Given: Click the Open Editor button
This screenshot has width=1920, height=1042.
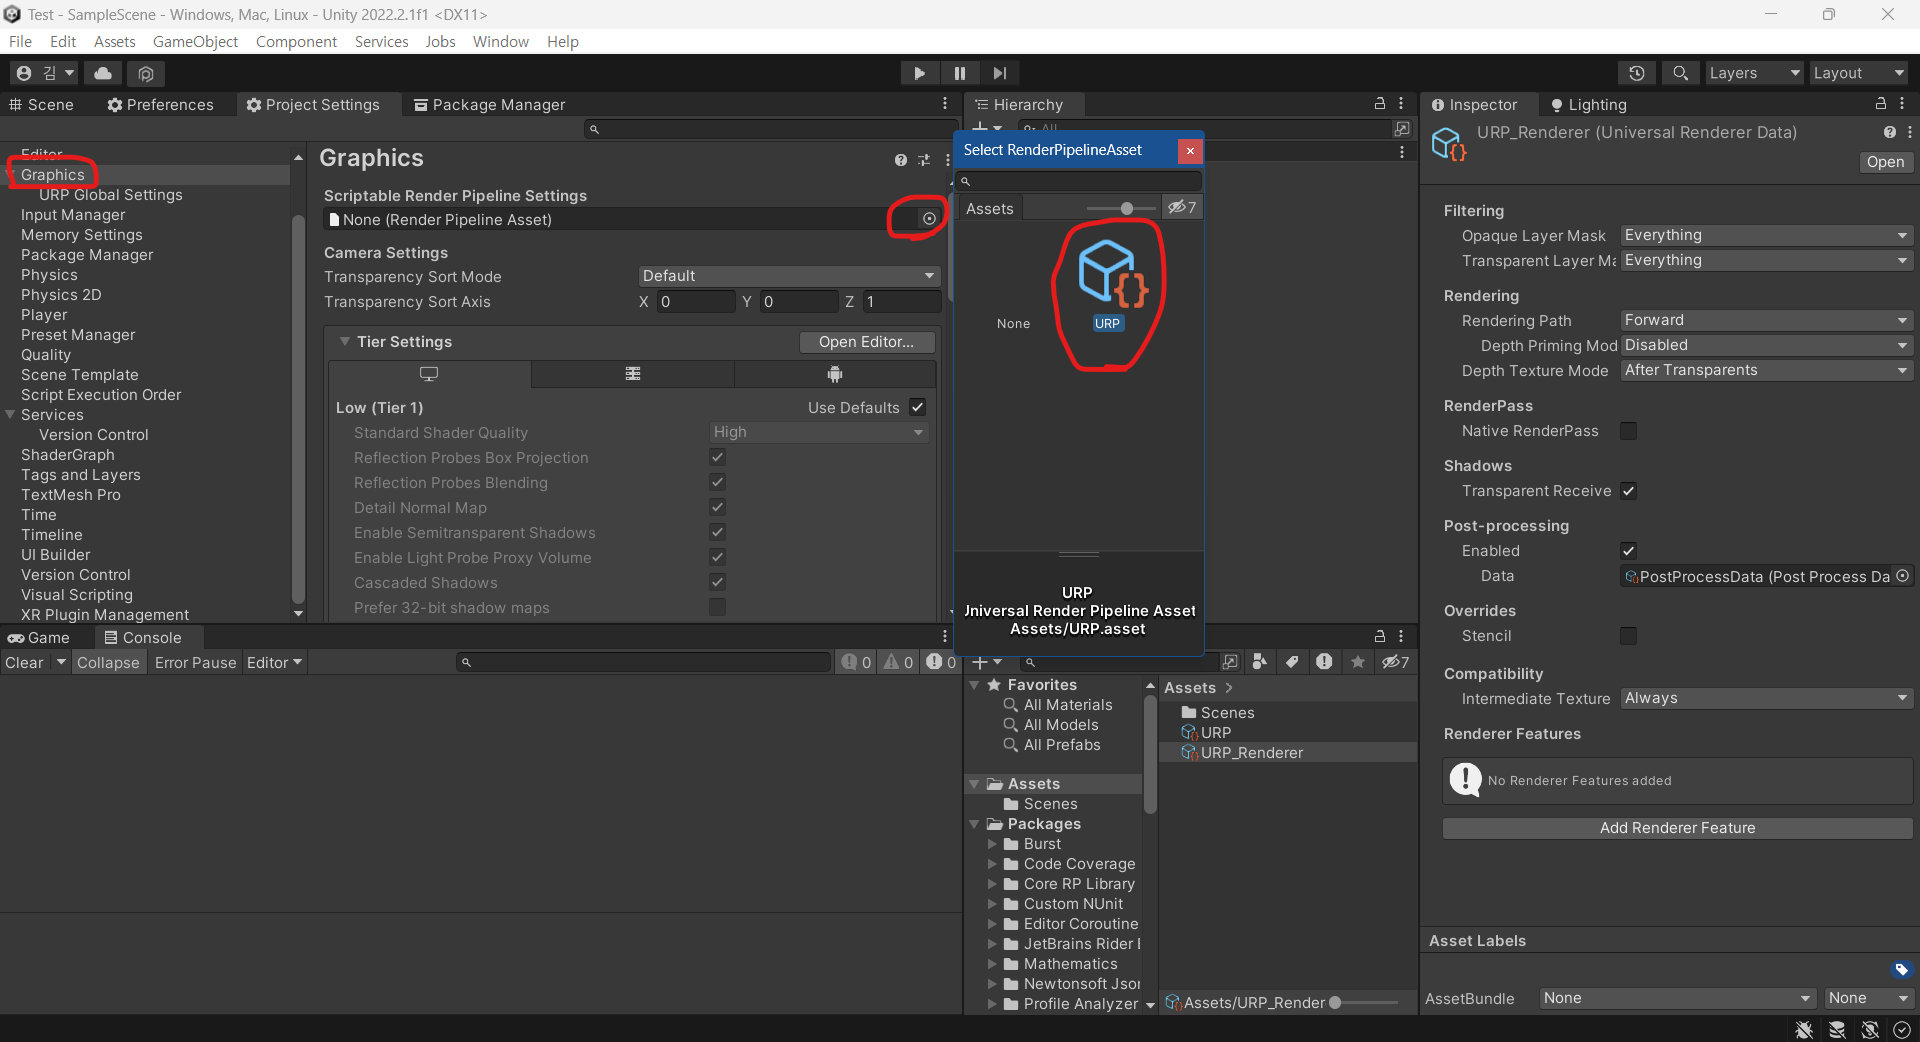Looking at the screenshot, I should click(x=867, y=342).
